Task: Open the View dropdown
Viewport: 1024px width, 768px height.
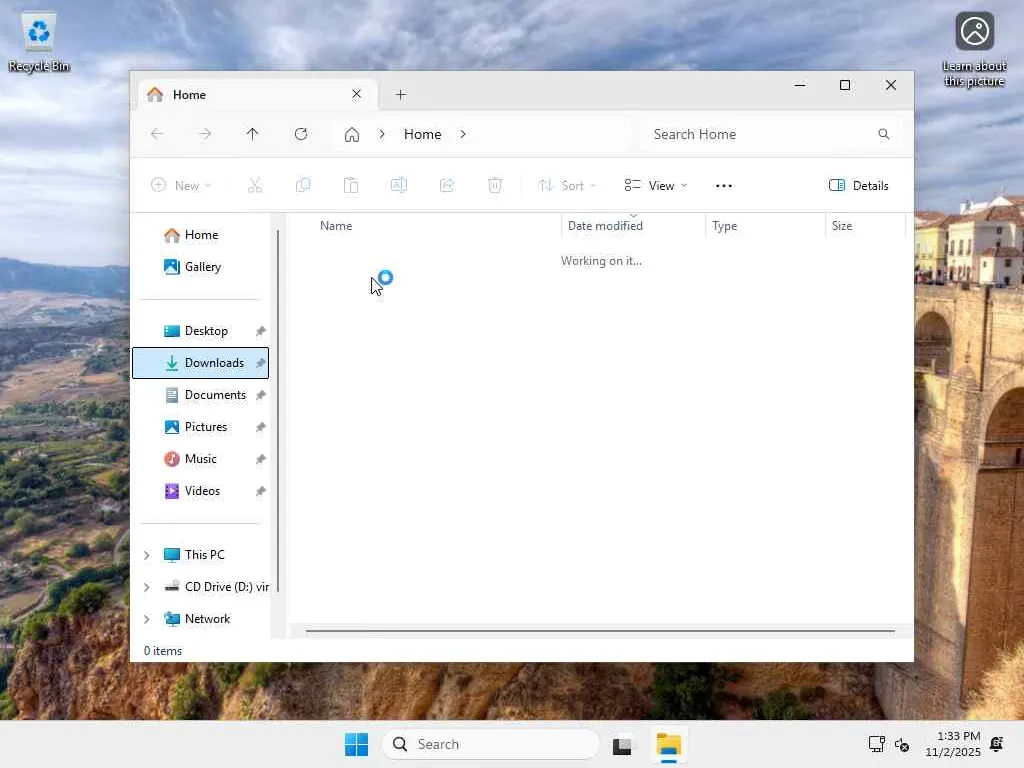Action: [656, 185]
